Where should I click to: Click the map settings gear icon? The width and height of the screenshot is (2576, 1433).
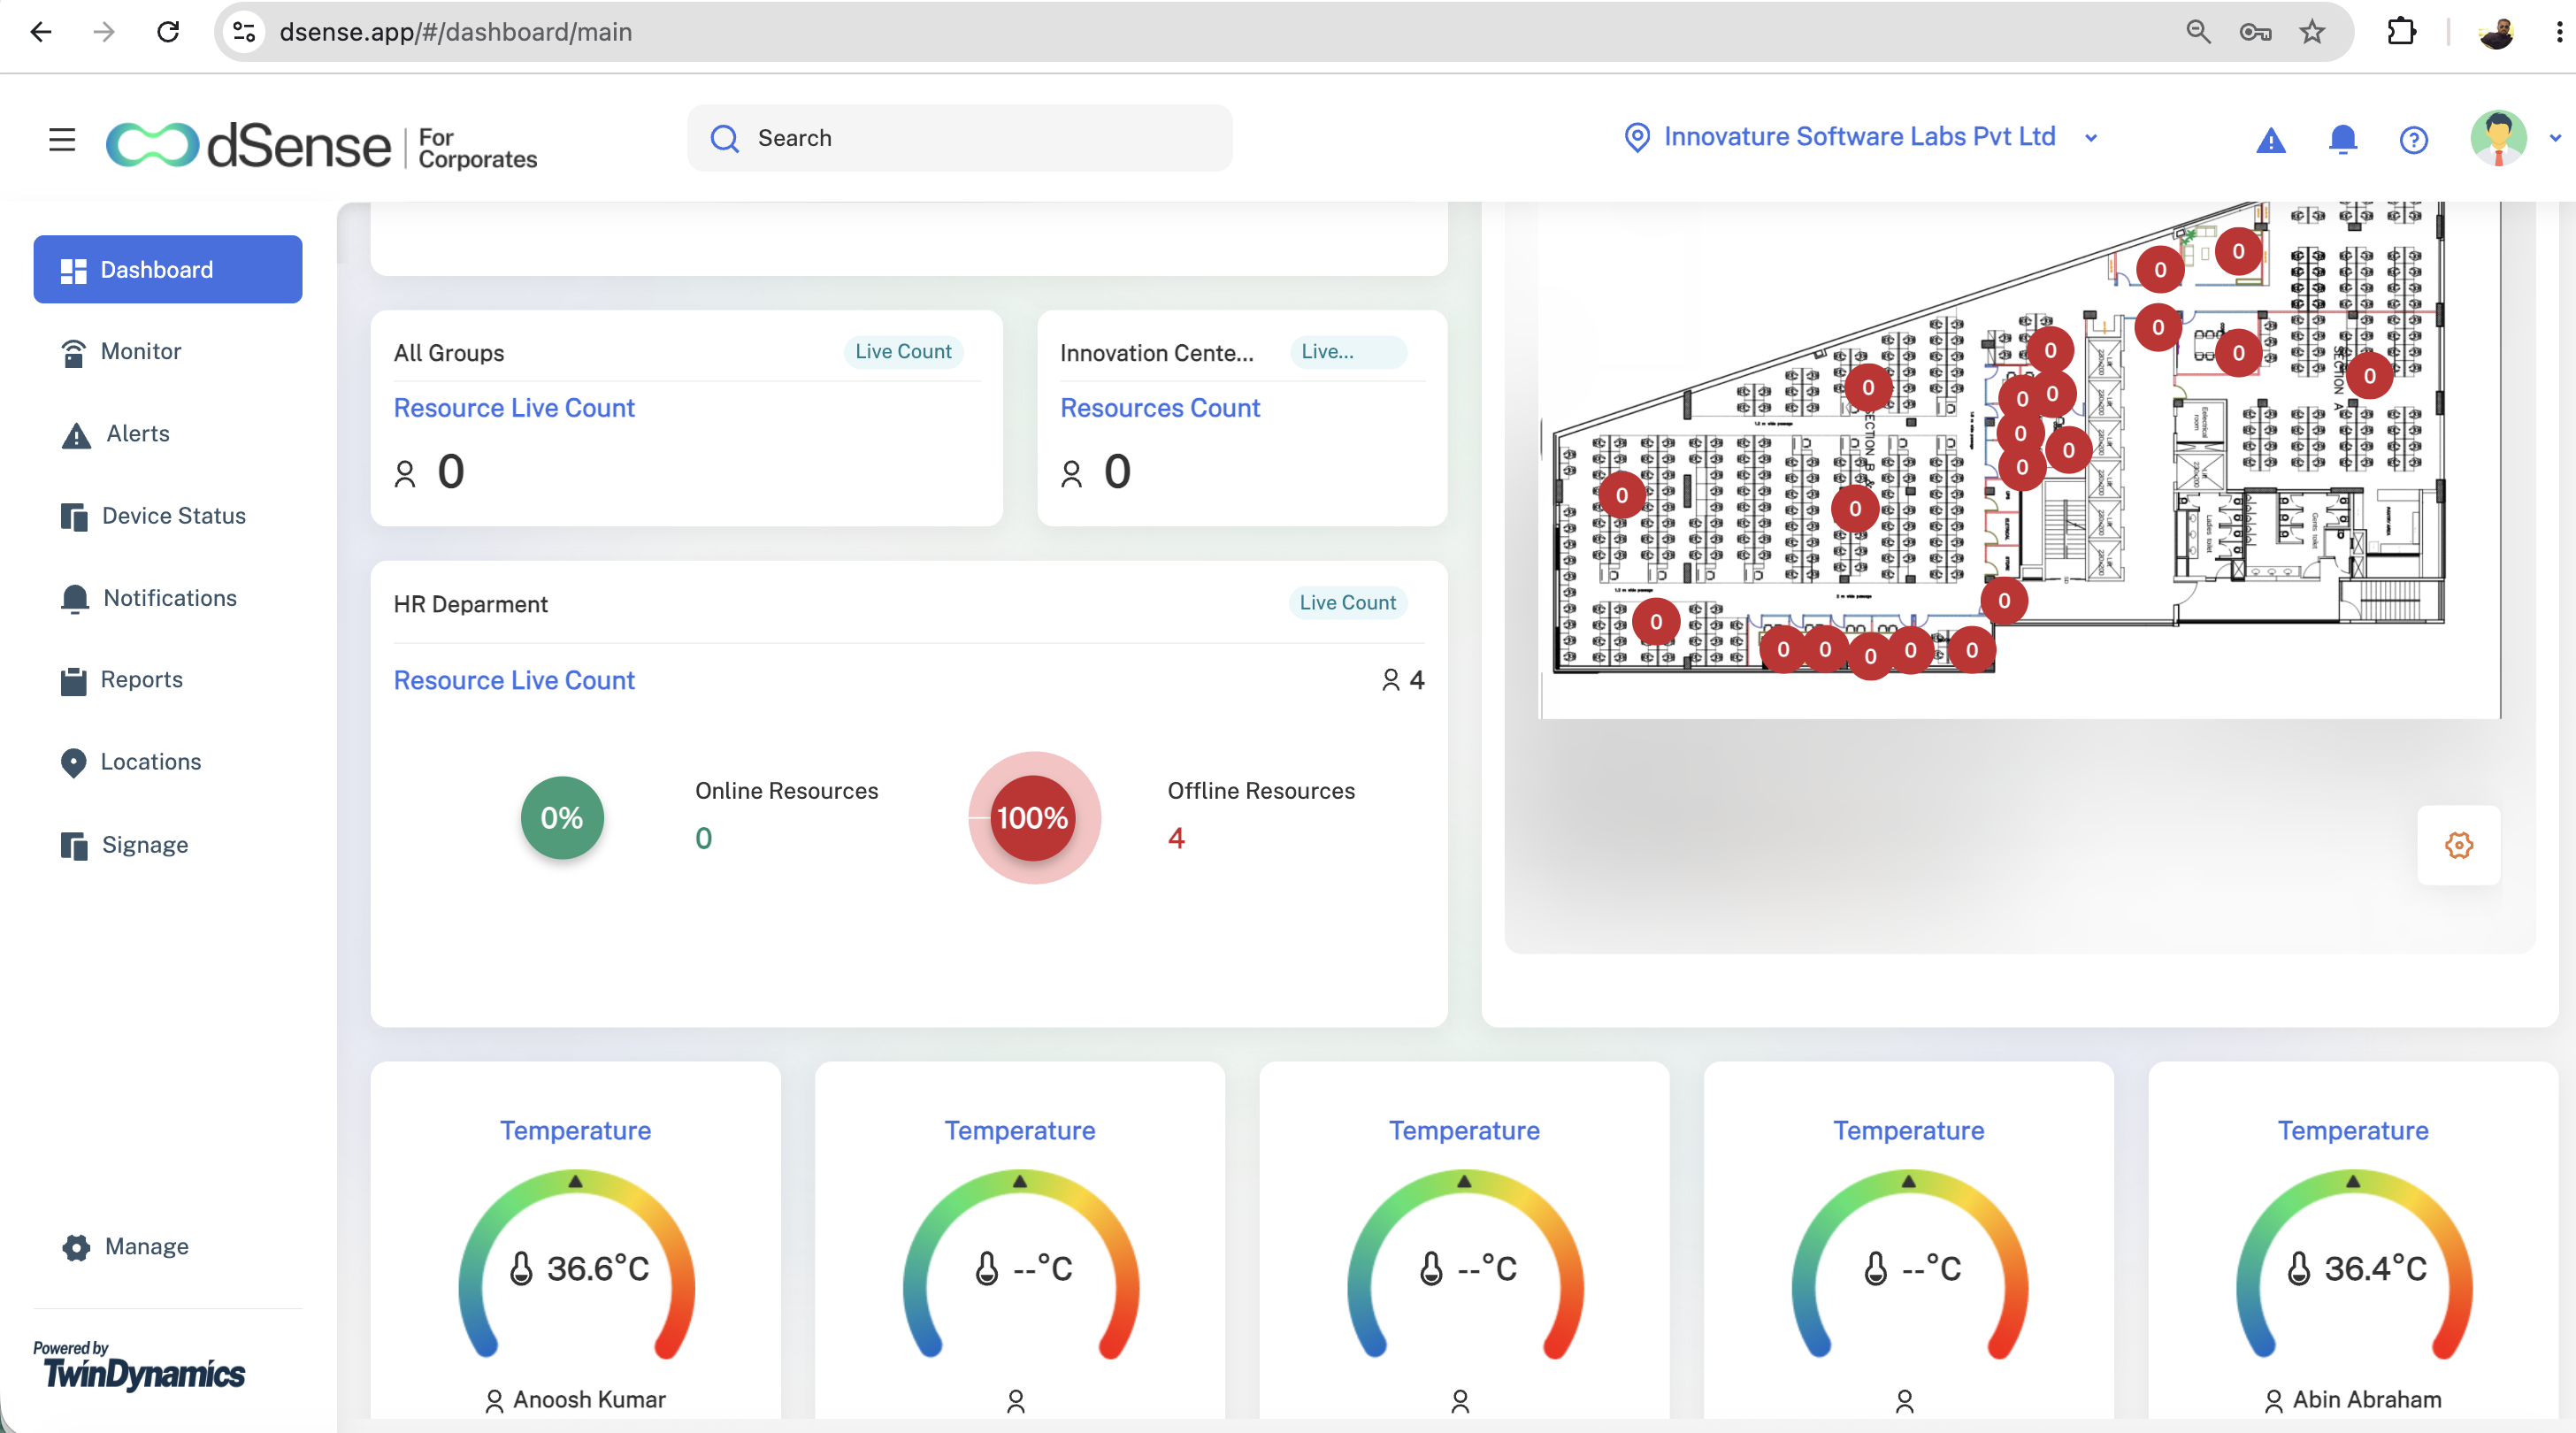pyautogui.click(x=2459, y=845)
